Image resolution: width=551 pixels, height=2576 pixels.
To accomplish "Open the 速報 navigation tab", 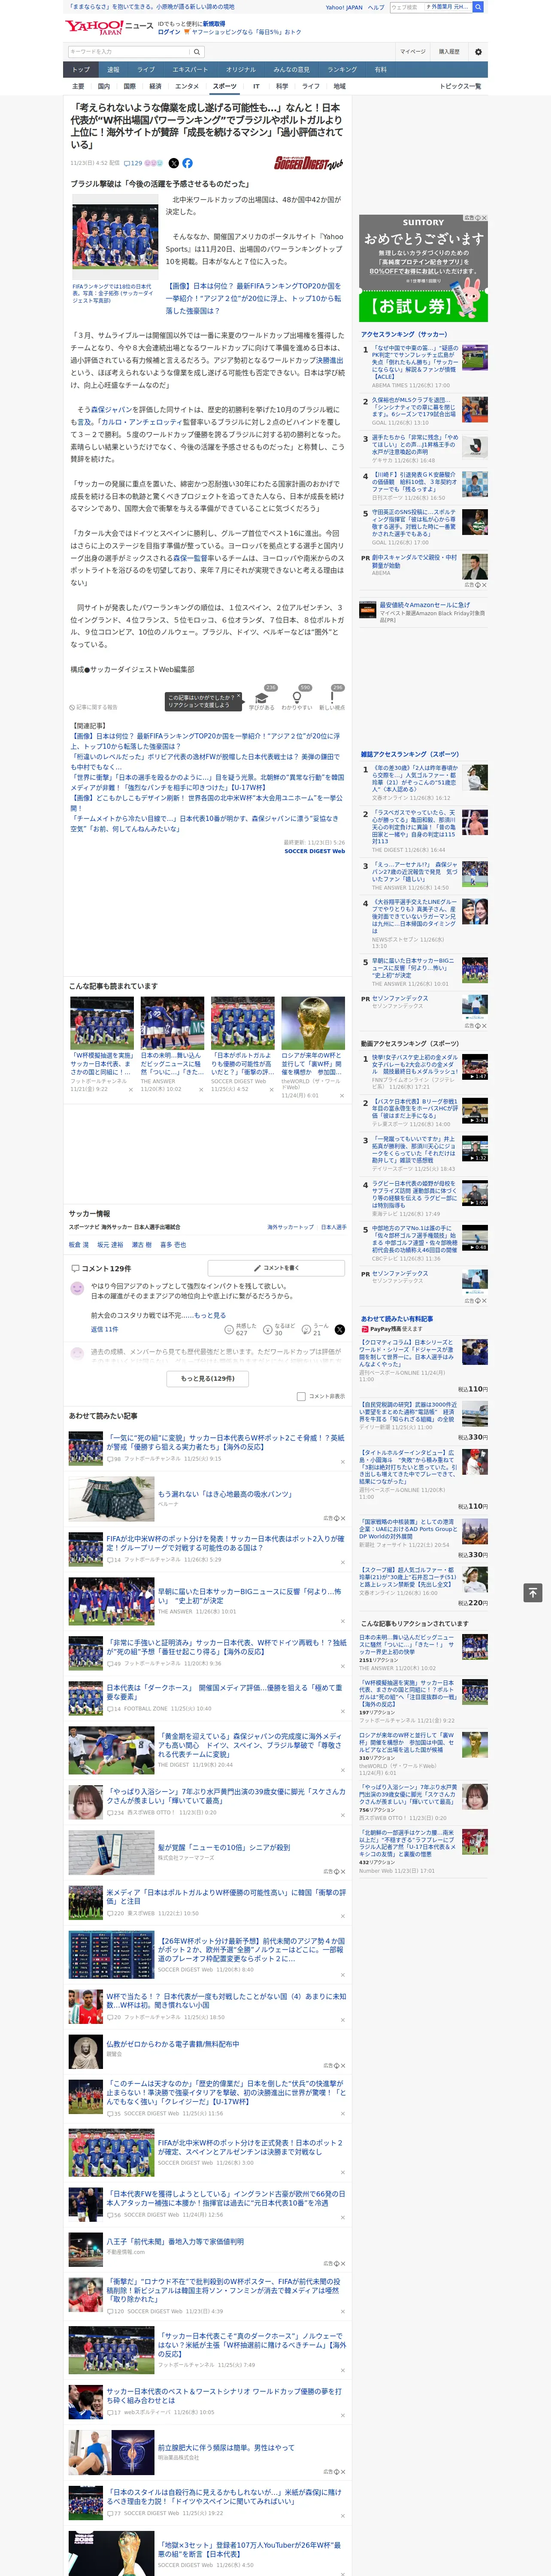I will (x=113, y=69).
